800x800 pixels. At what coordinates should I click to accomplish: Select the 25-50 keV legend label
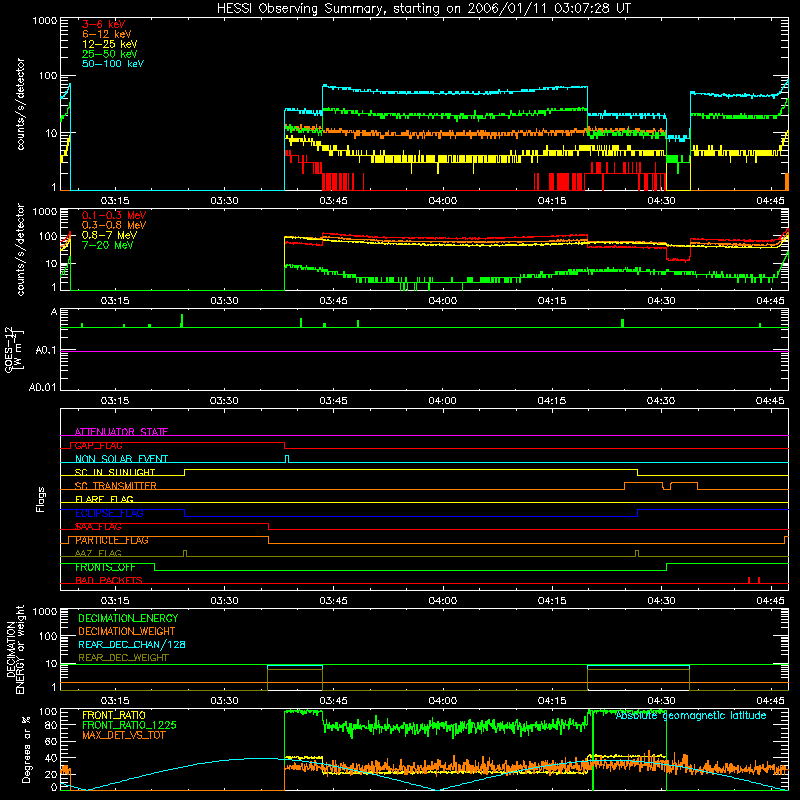click(x=110, y=54)
